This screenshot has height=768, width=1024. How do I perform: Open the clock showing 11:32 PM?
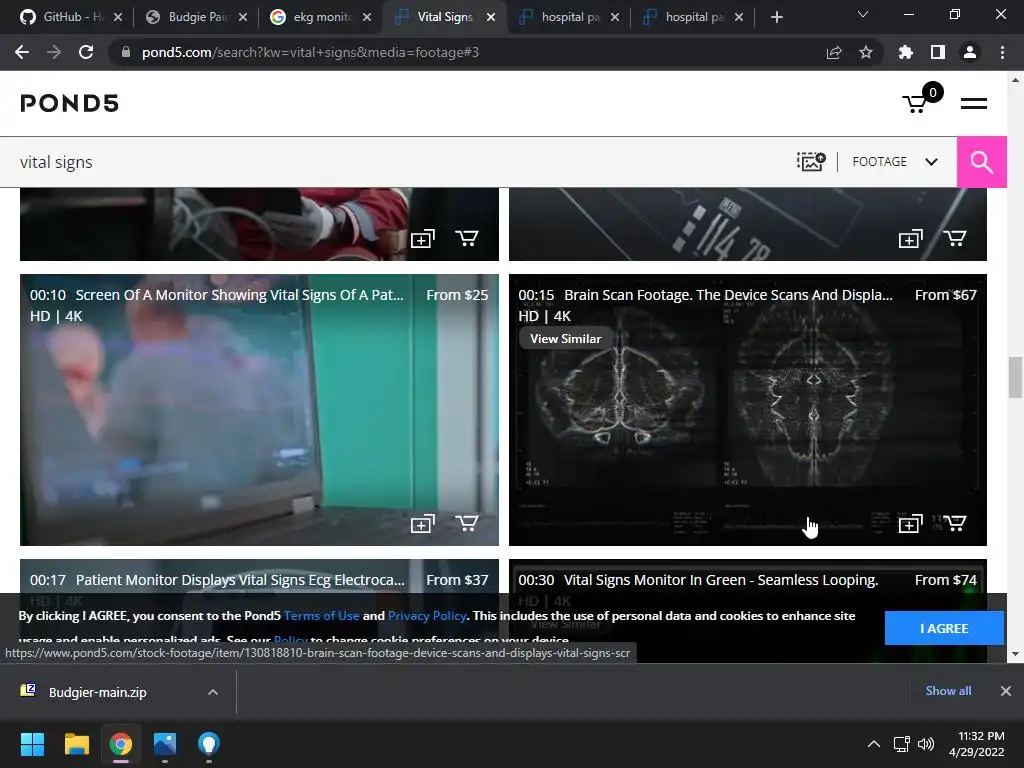(x=977, y=744)
